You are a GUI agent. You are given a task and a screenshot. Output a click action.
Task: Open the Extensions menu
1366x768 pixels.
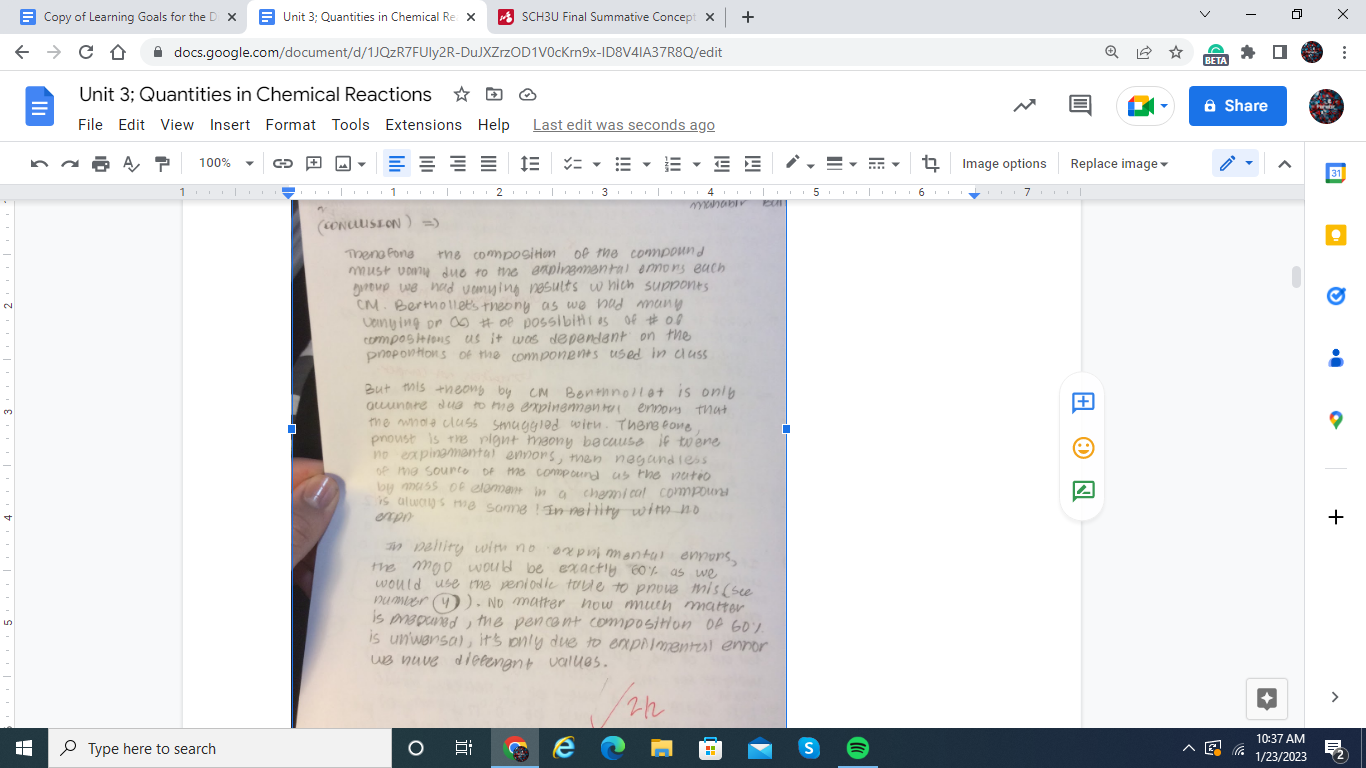click(x=424, y=125)
